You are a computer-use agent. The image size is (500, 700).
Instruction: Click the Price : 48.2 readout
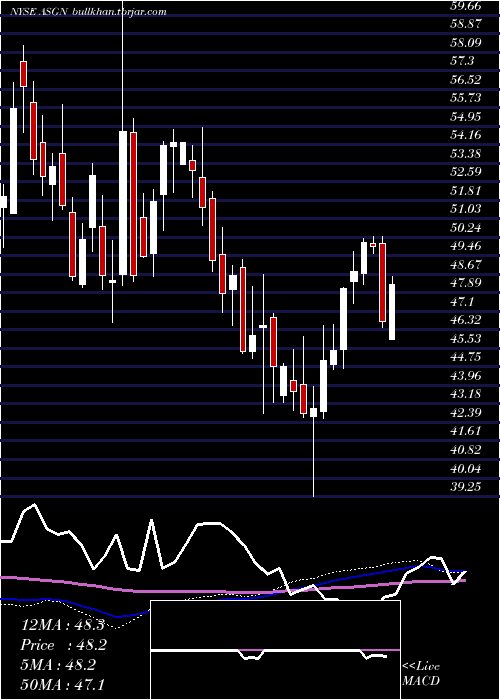pyautogui.click(x=64, y=645)
